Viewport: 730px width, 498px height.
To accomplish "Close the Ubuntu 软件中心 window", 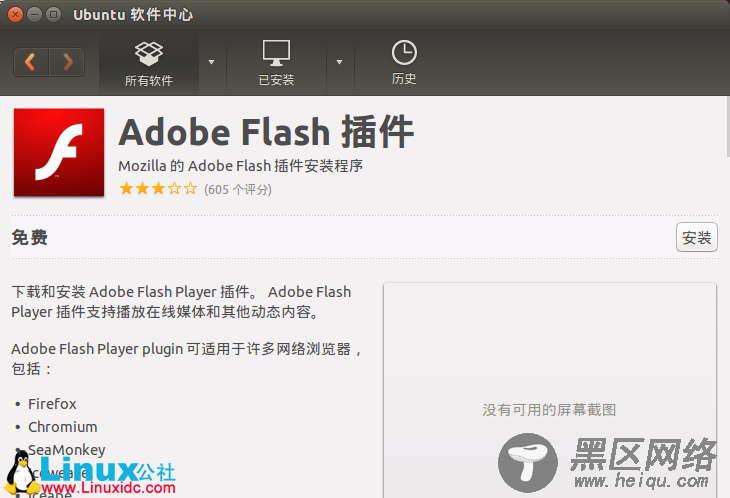I will pyautogui.click(x=15, y=15).
